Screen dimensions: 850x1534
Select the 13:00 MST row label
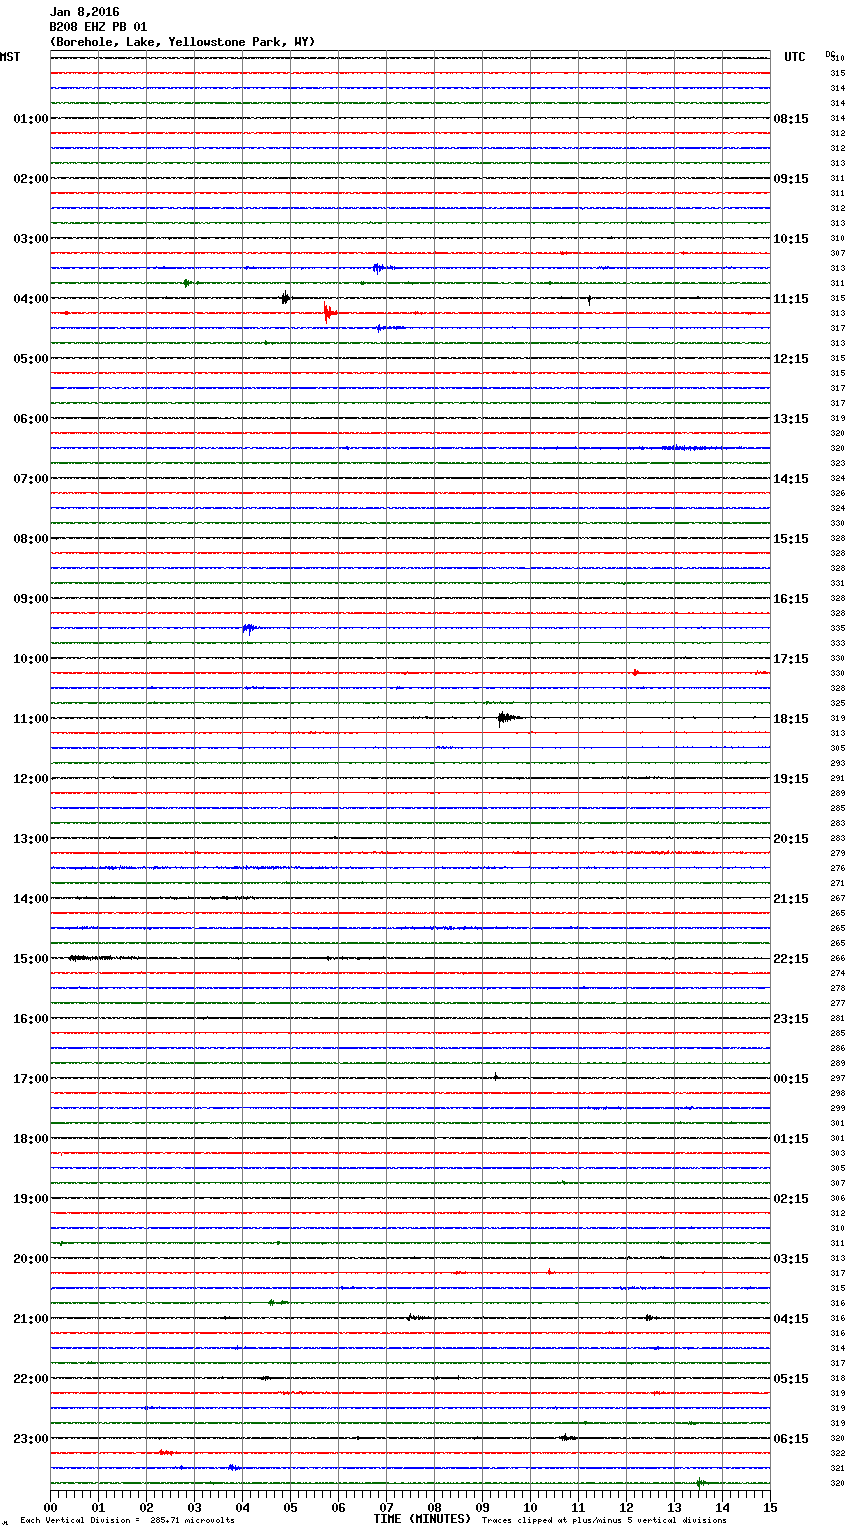[x=31, y=839]
